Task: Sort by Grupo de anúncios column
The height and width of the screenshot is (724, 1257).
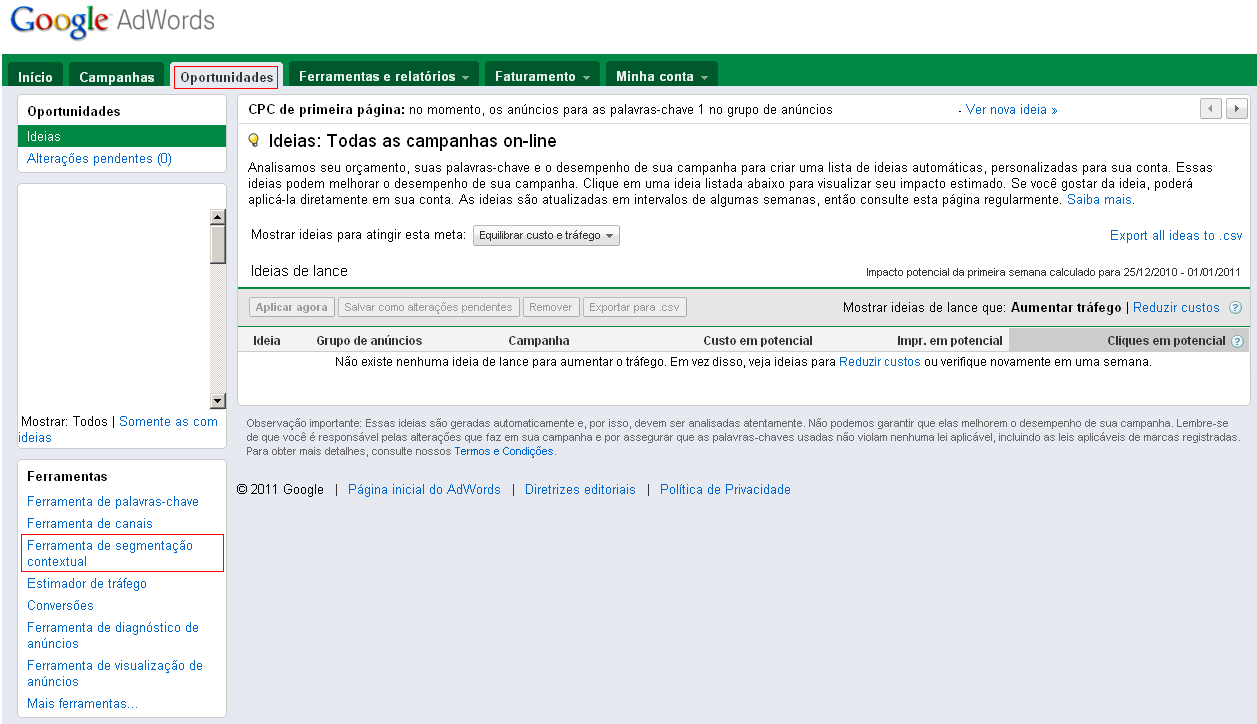Action: [x=369, y=341]
